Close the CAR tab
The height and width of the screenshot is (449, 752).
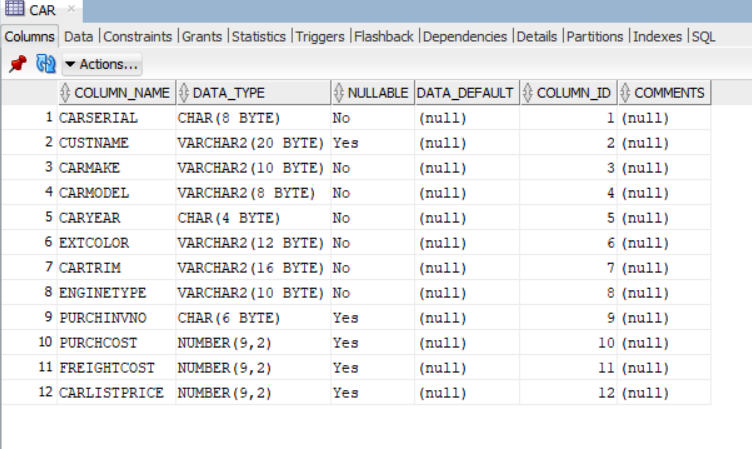pyautogui.click(x=71, y=9)
